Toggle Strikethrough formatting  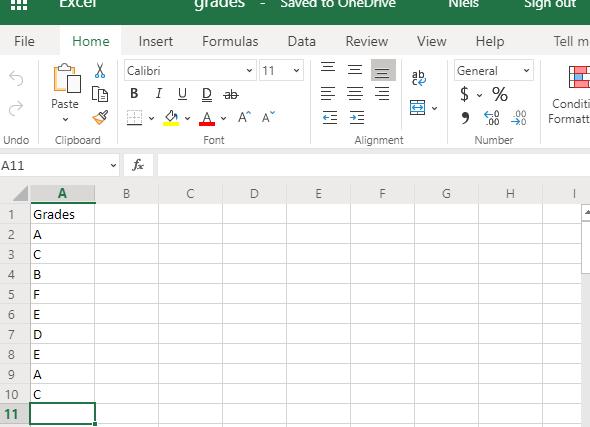[231, 94]
